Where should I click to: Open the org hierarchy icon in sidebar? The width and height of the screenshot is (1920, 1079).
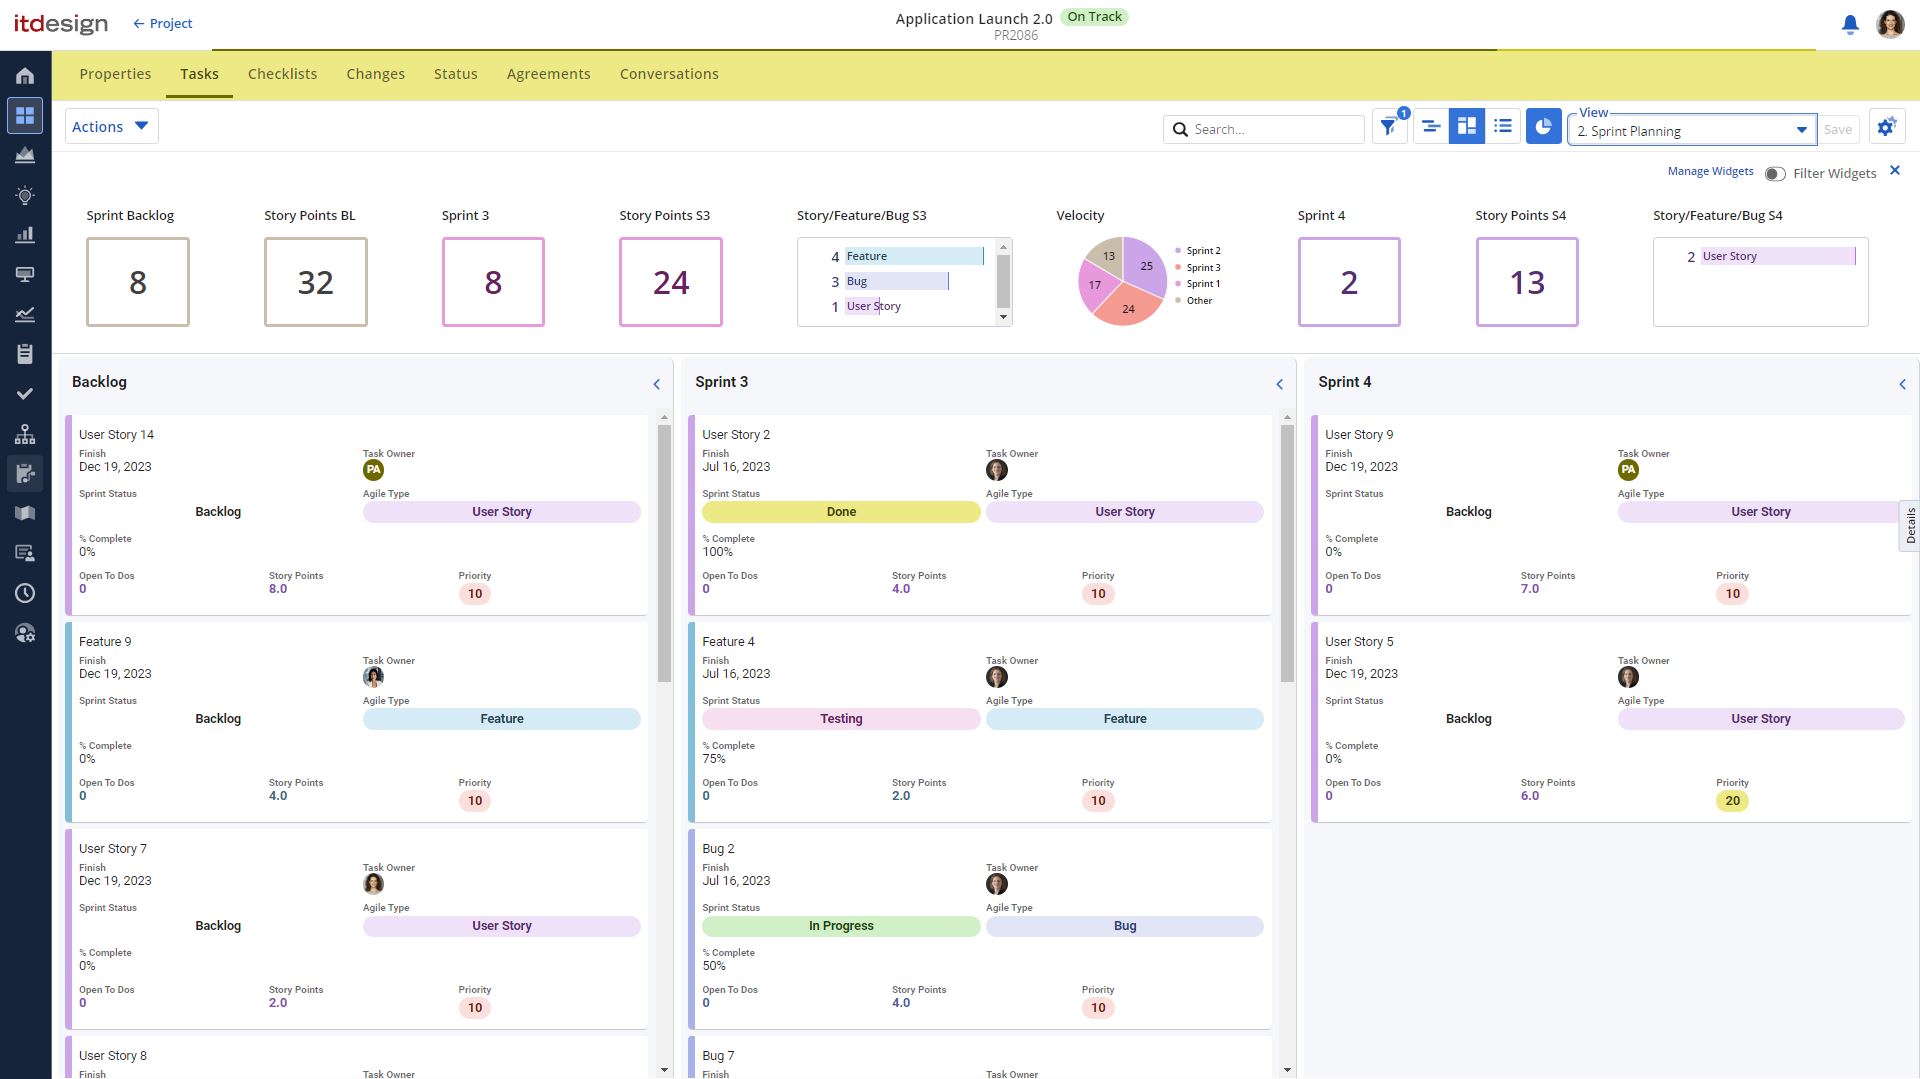[25, 434]
